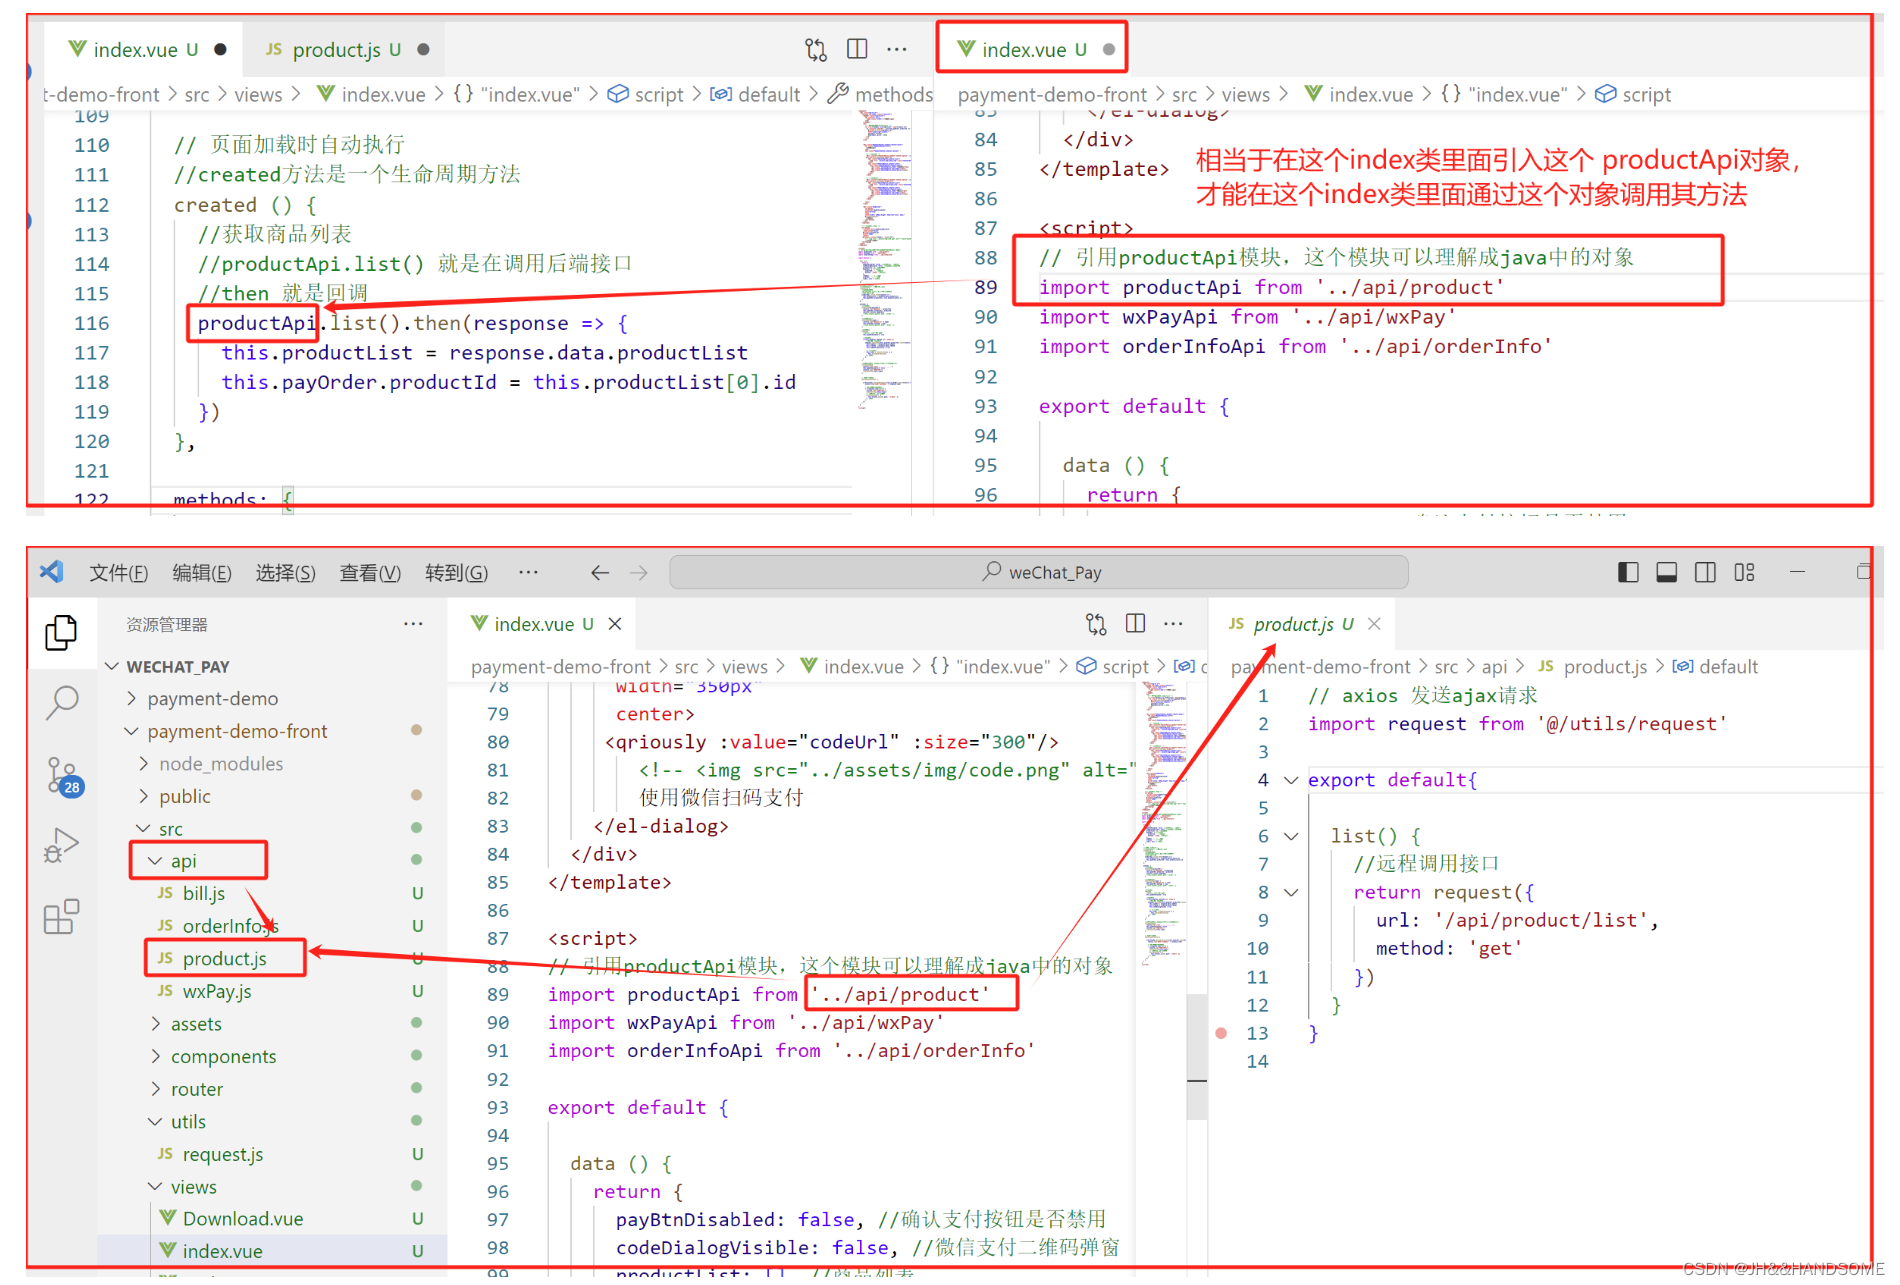Screen dimensions: 1900x1285
Task: Toggle breakpoint at line 13 in product.js
Action: (x=1221, y=1033)
